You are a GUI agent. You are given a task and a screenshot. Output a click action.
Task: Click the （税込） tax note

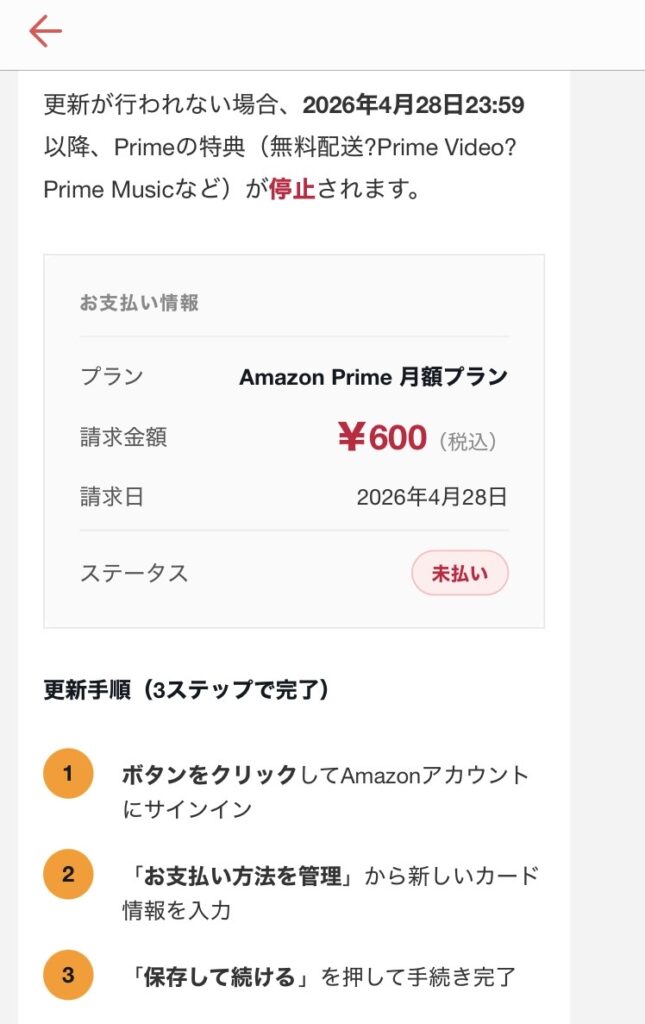(x=468, y=441)
